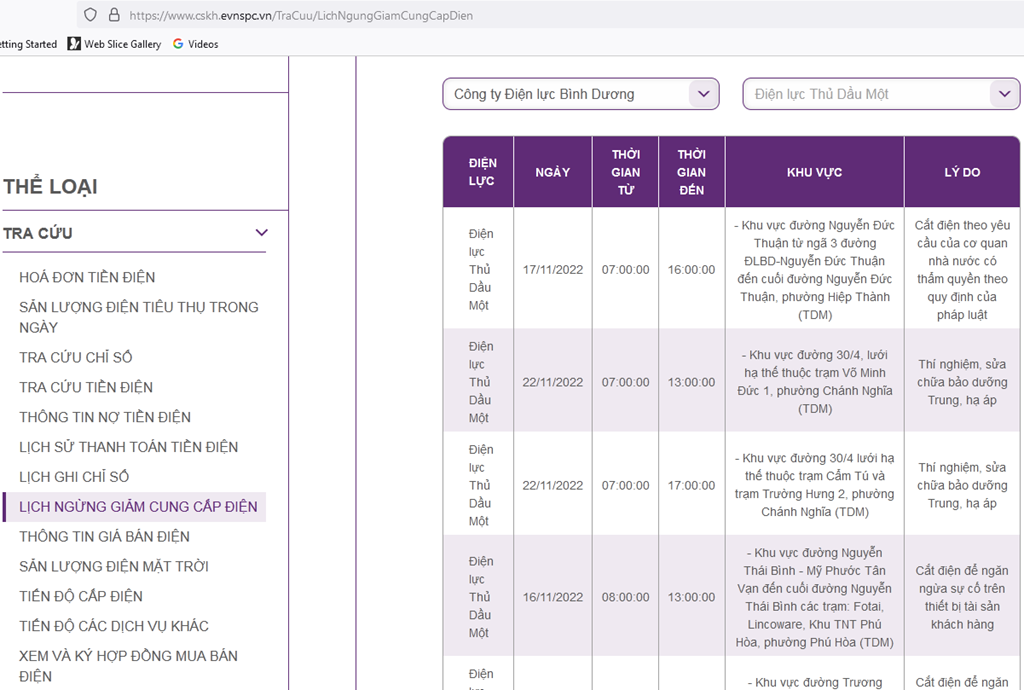The image size is (1024, 690).
Task: Open LỊCH SỬ THANH TOÁN TIỀN ĐIỆN
Action: tap(129, 447)
